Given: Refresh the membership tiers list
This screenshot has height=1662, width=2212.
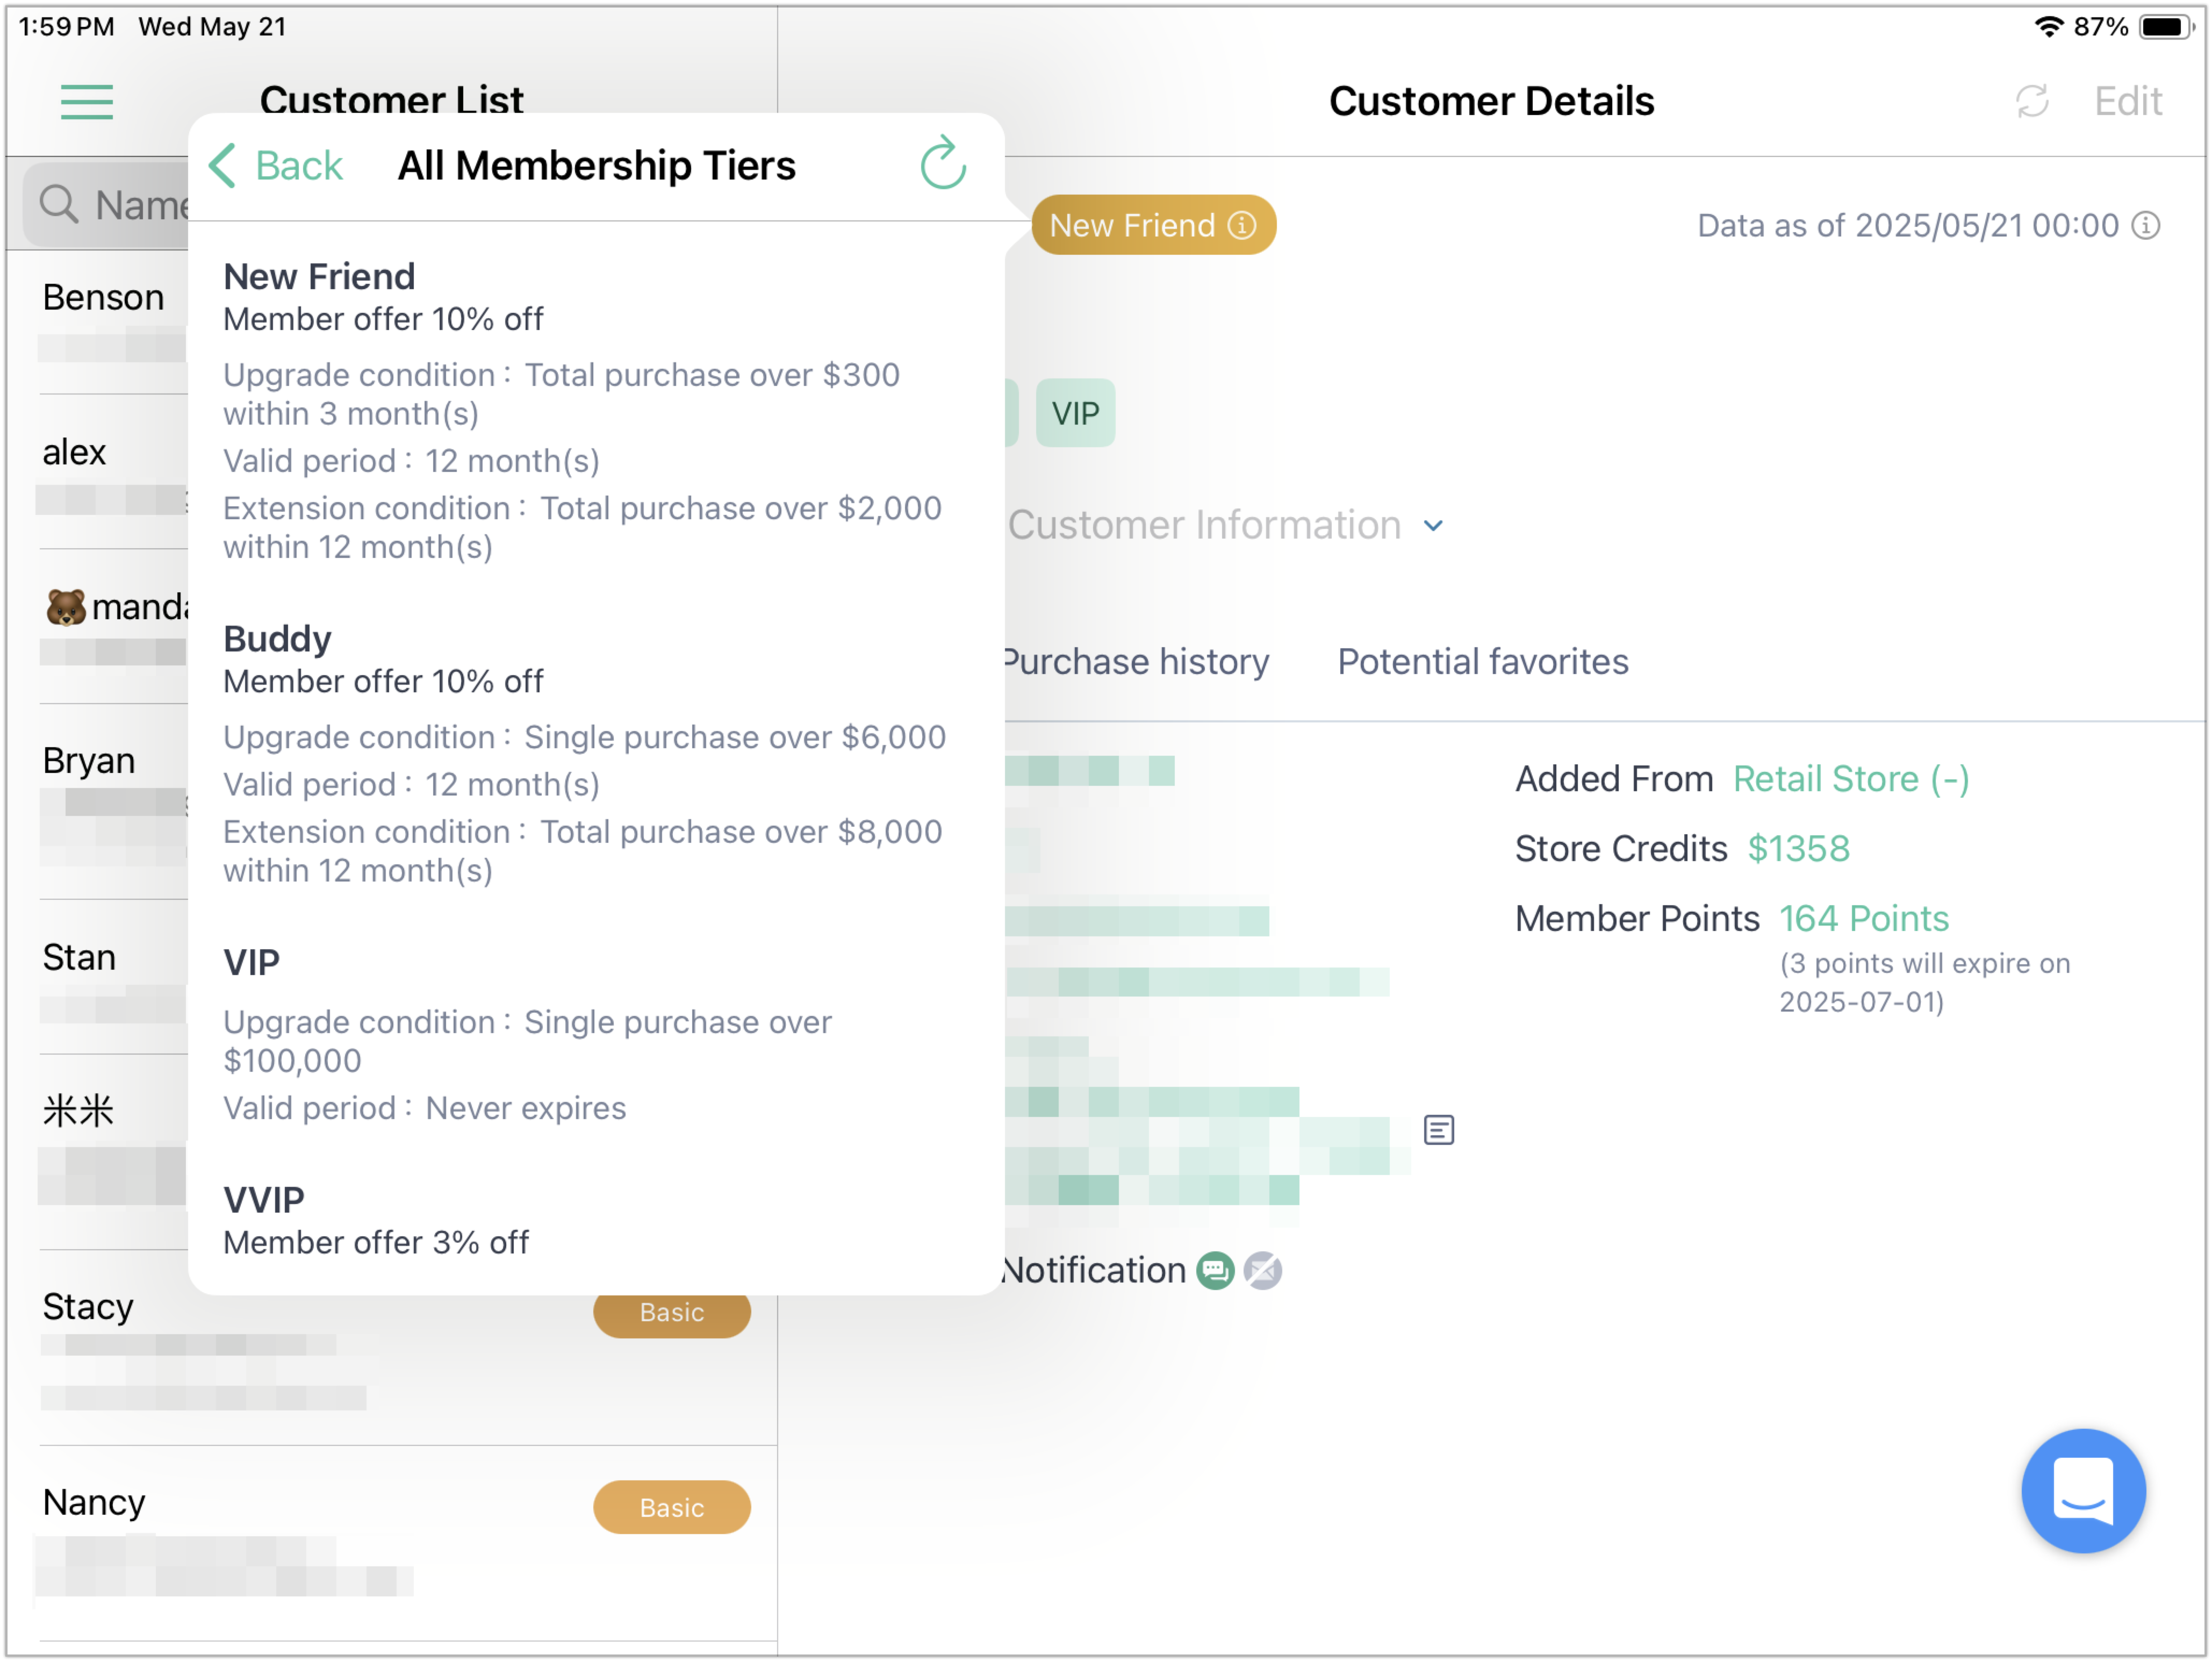Looking at the screenshot, I should click(942, 164).
